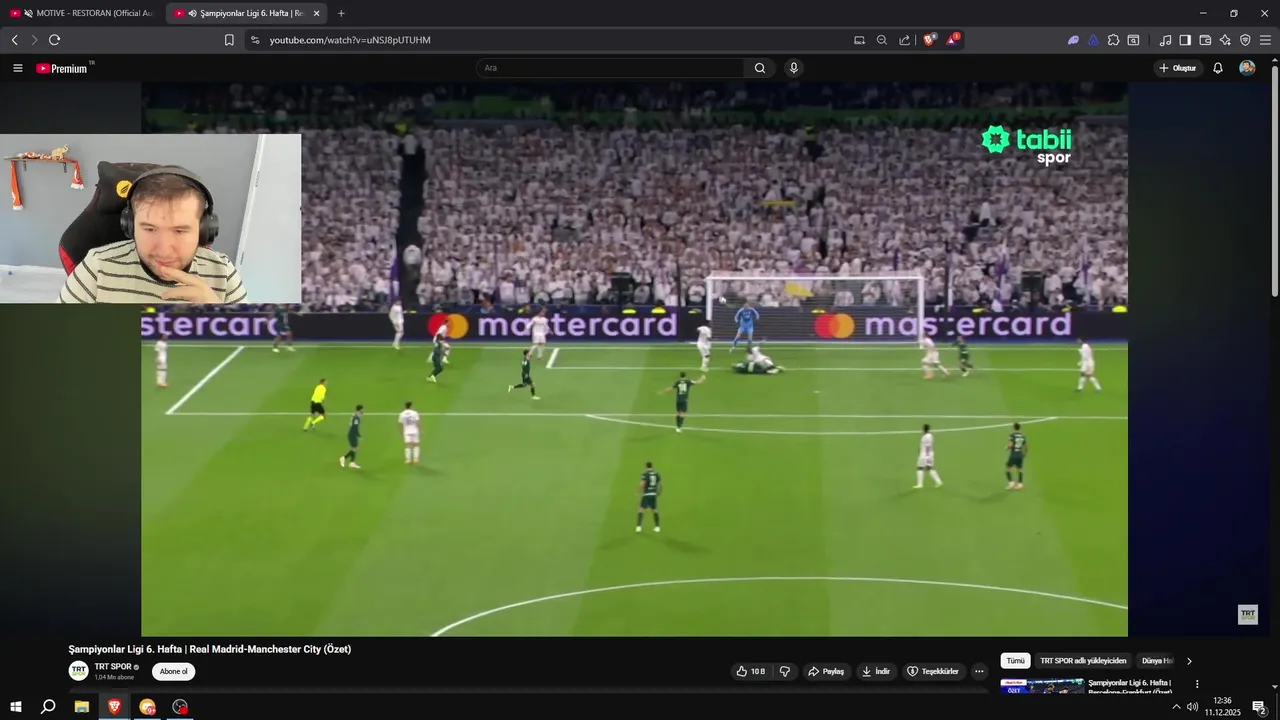Open Windows taskbar search
Viewport: 1280px width, 720px height.
(48, 707)
